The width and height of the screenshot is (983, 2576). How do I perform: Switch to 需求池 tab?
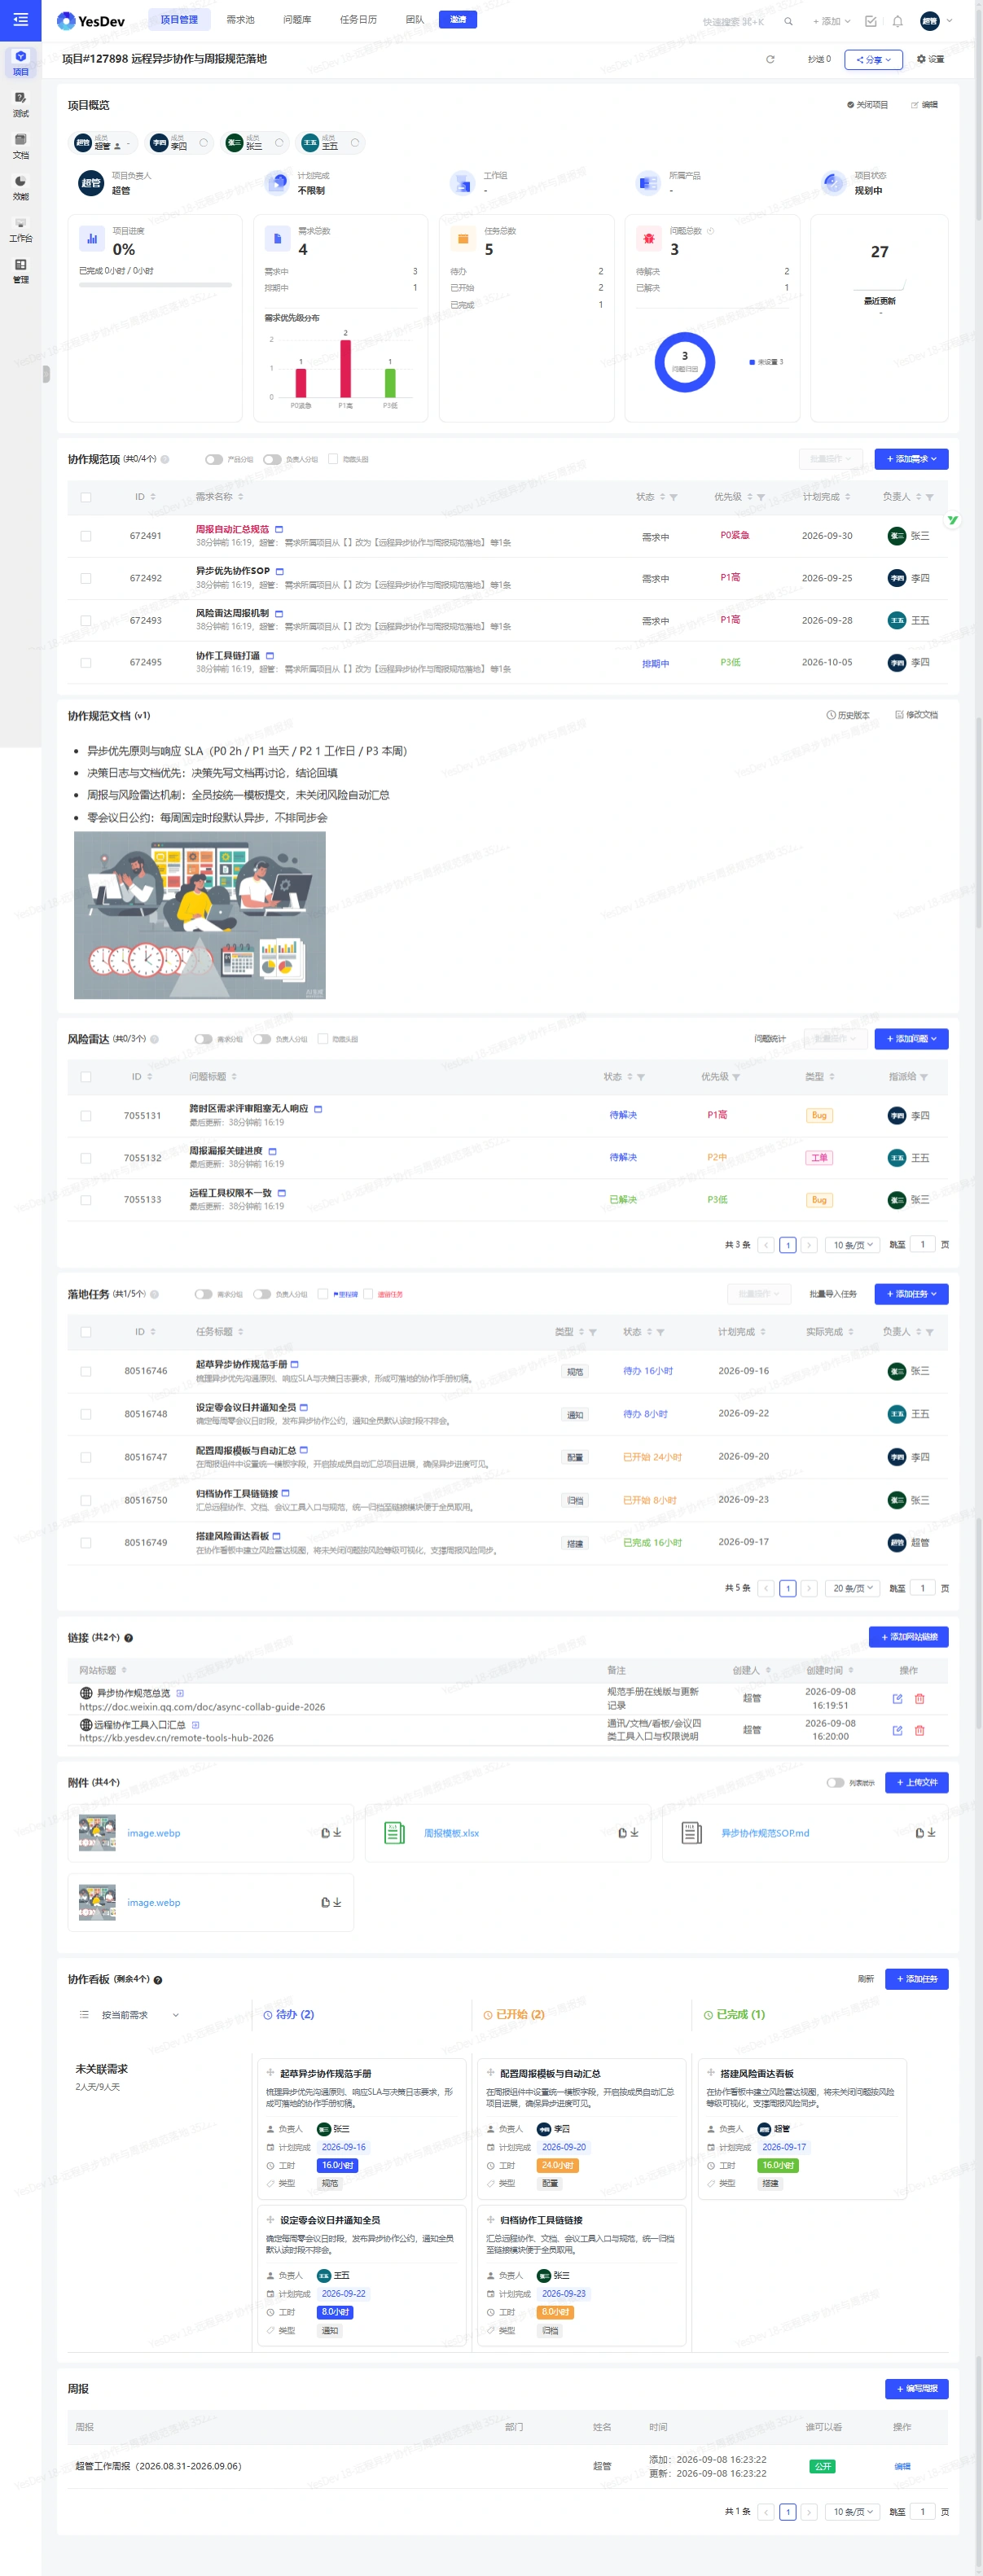[x=240, y=19]
